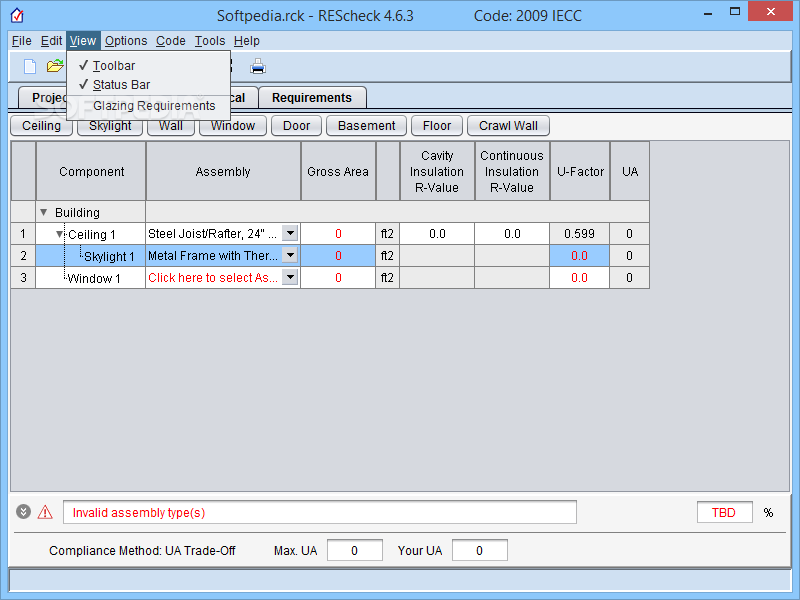
Task: Click Skylight 1 gross area cell
Action: click(338, 256)
